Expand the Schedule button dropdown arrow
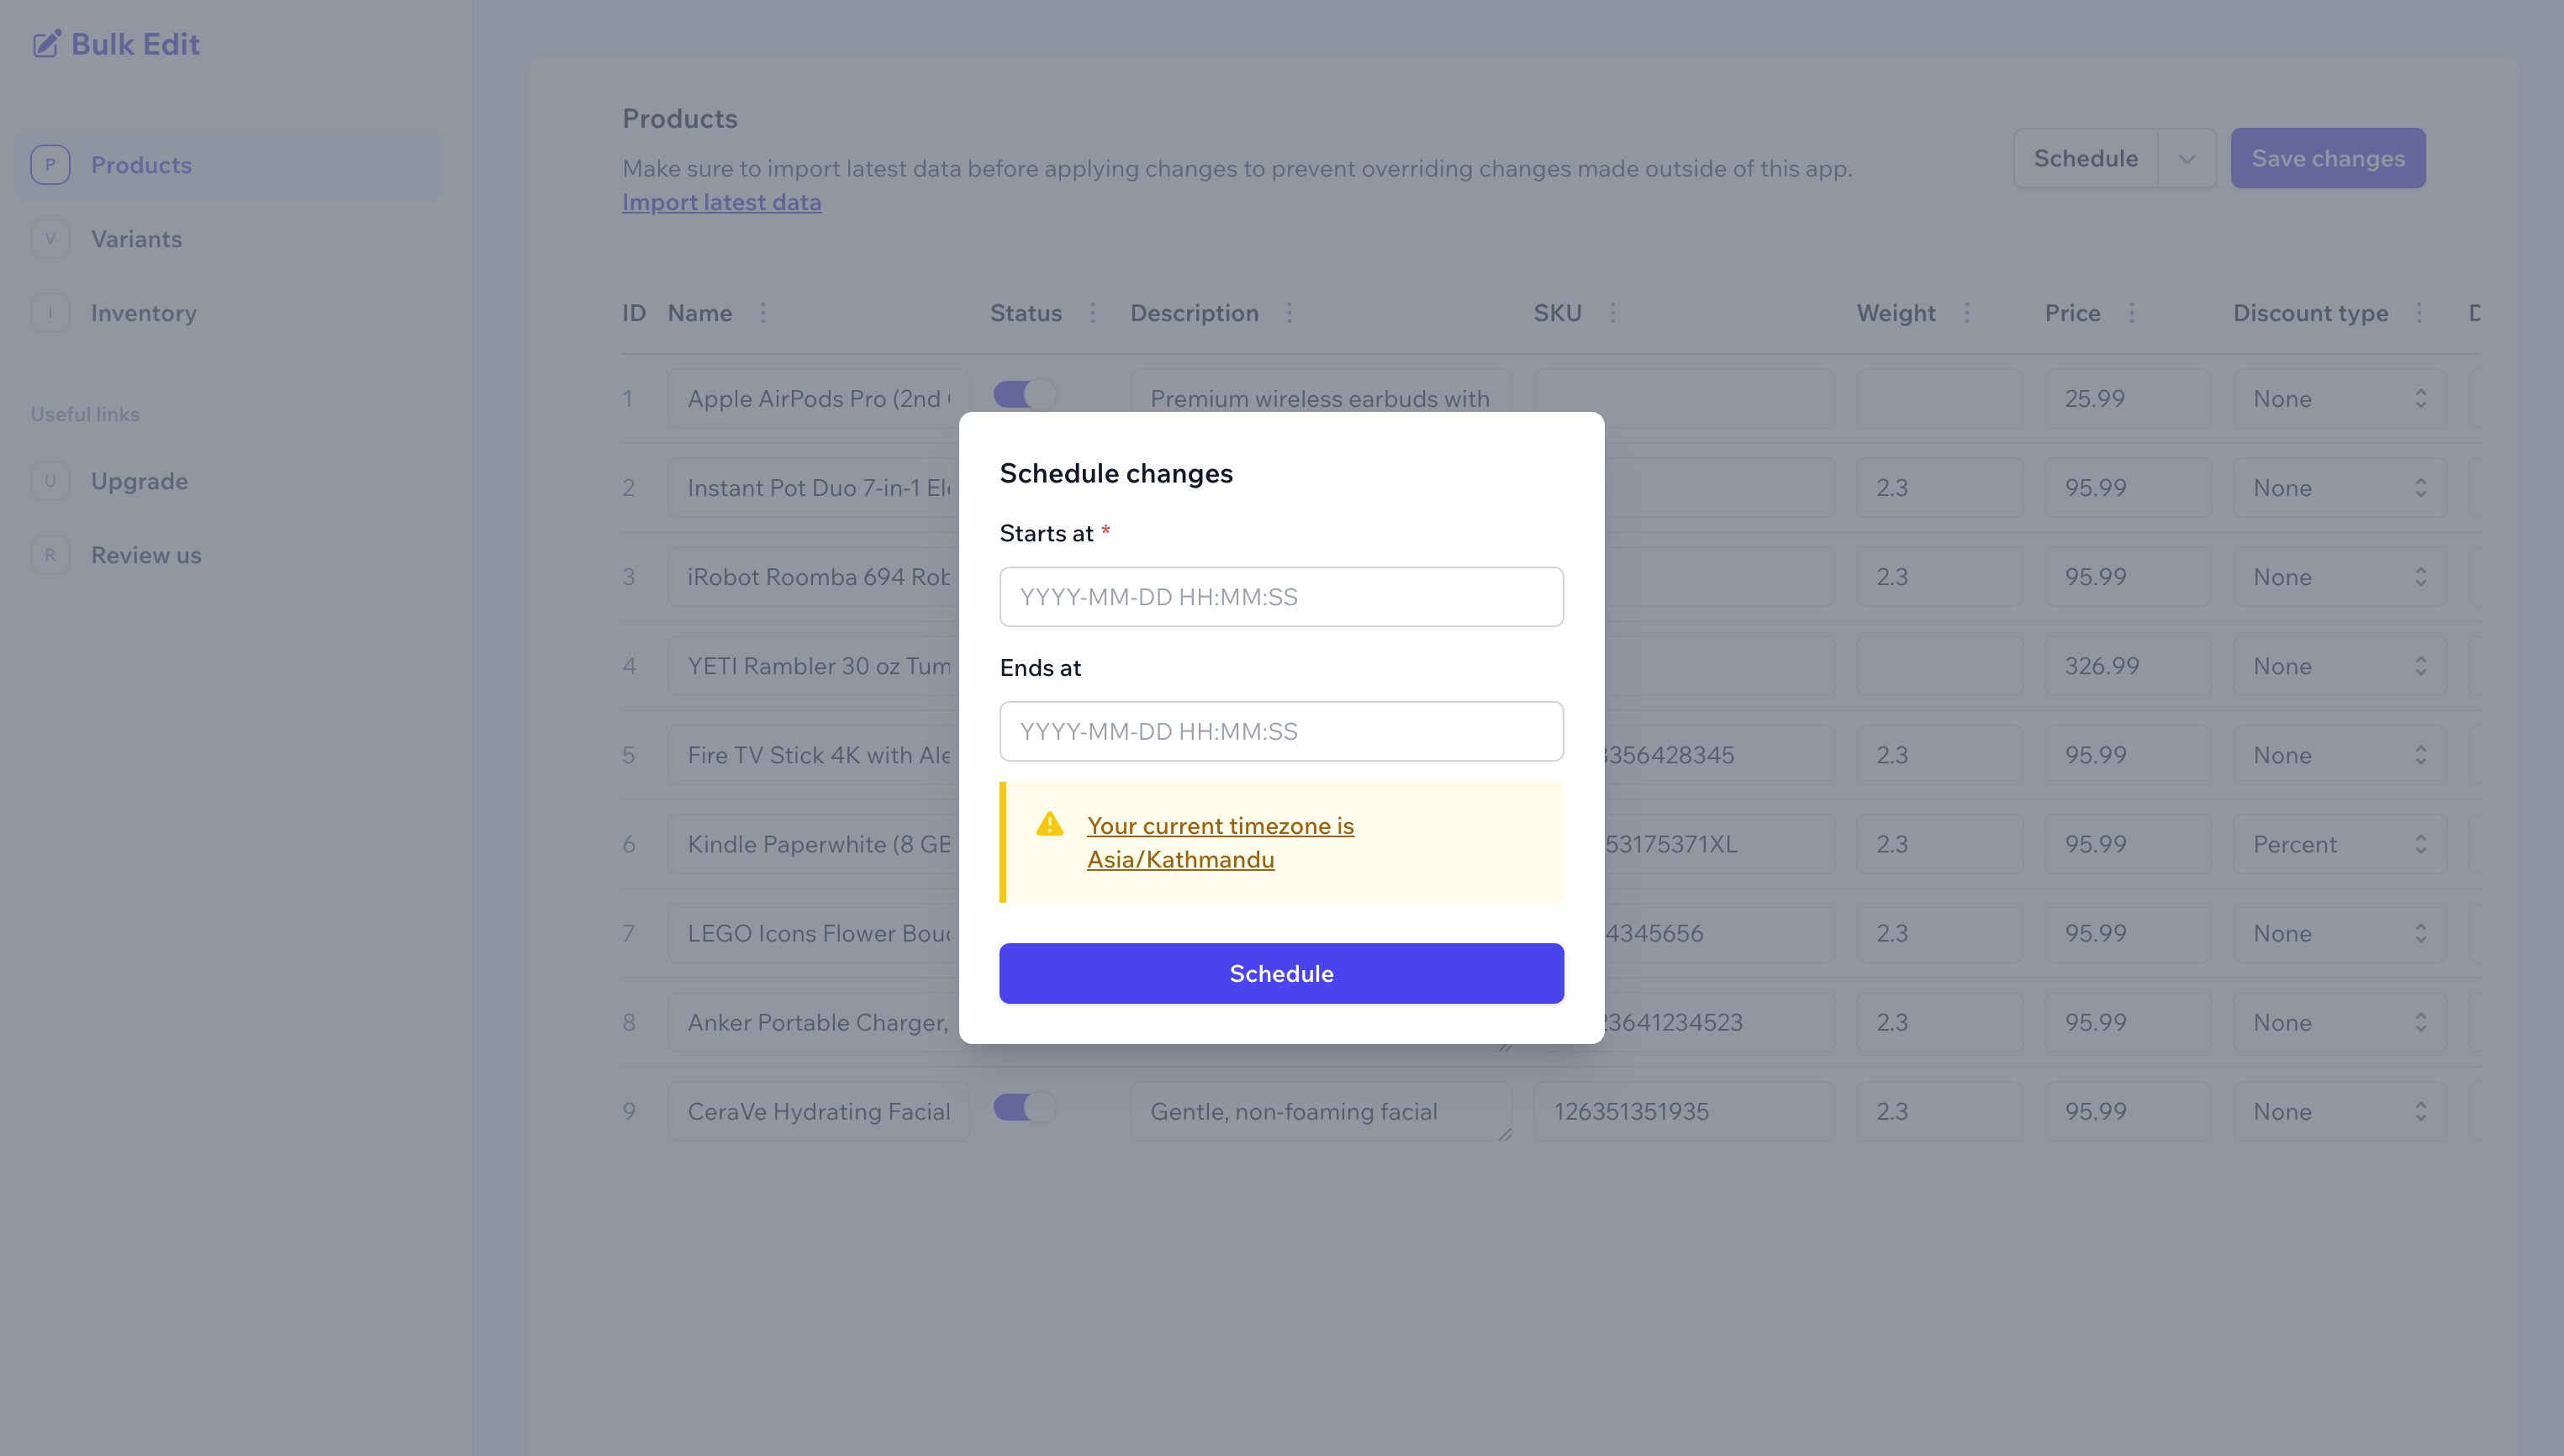The width and height of the screenshot is (2564, 1456). pos(2187,159)
